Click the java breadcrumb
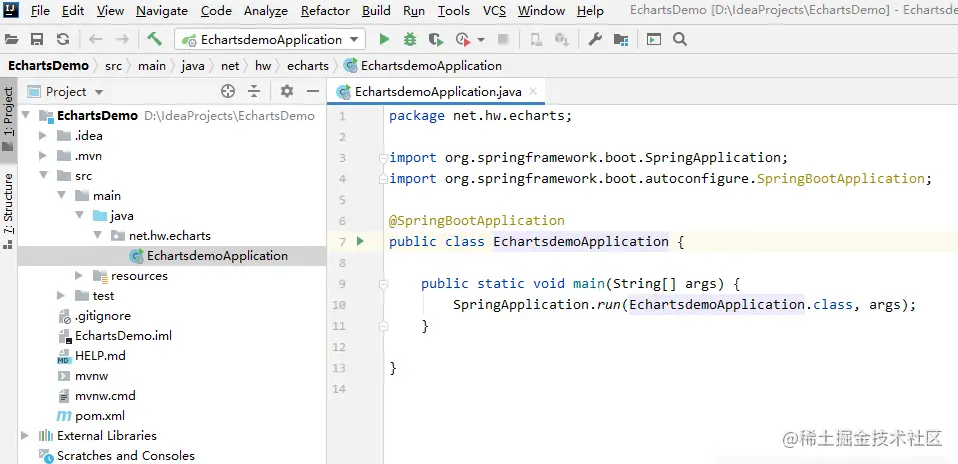This screenshot has width=958, height=464. pos(193,65)
